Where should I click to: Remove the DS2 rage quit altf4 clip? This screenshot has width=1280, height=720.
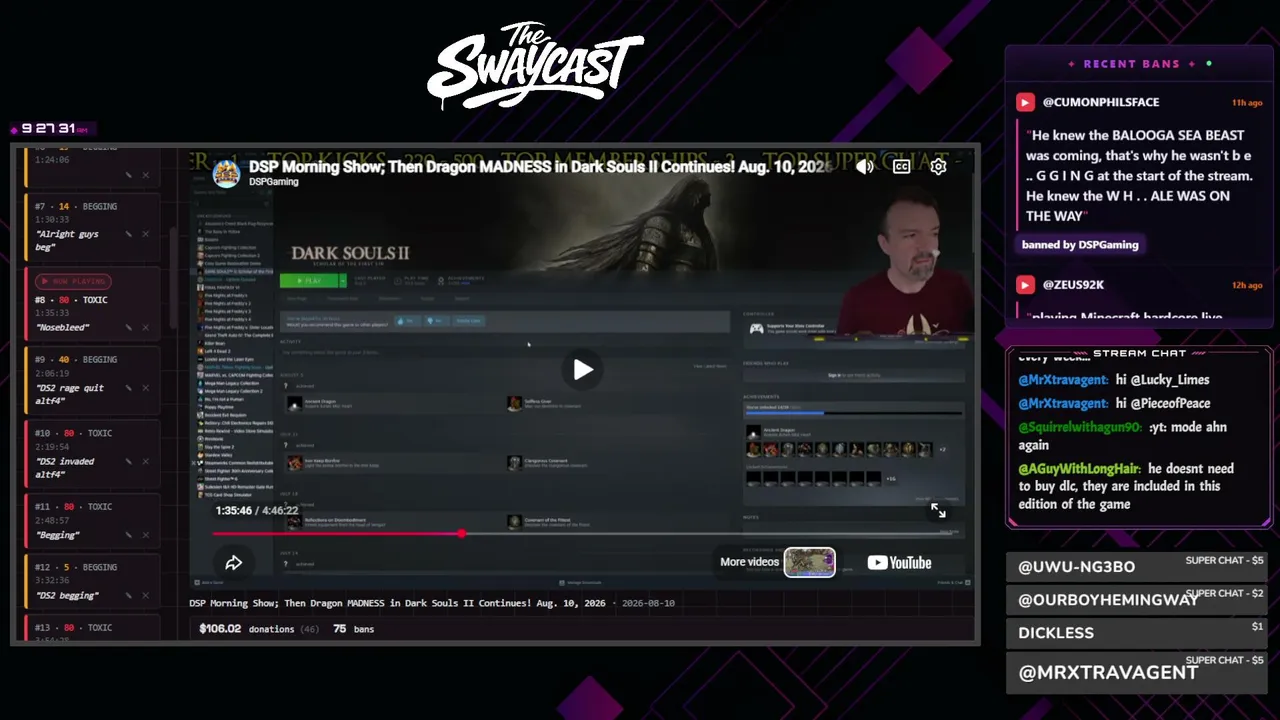[145, 387]
